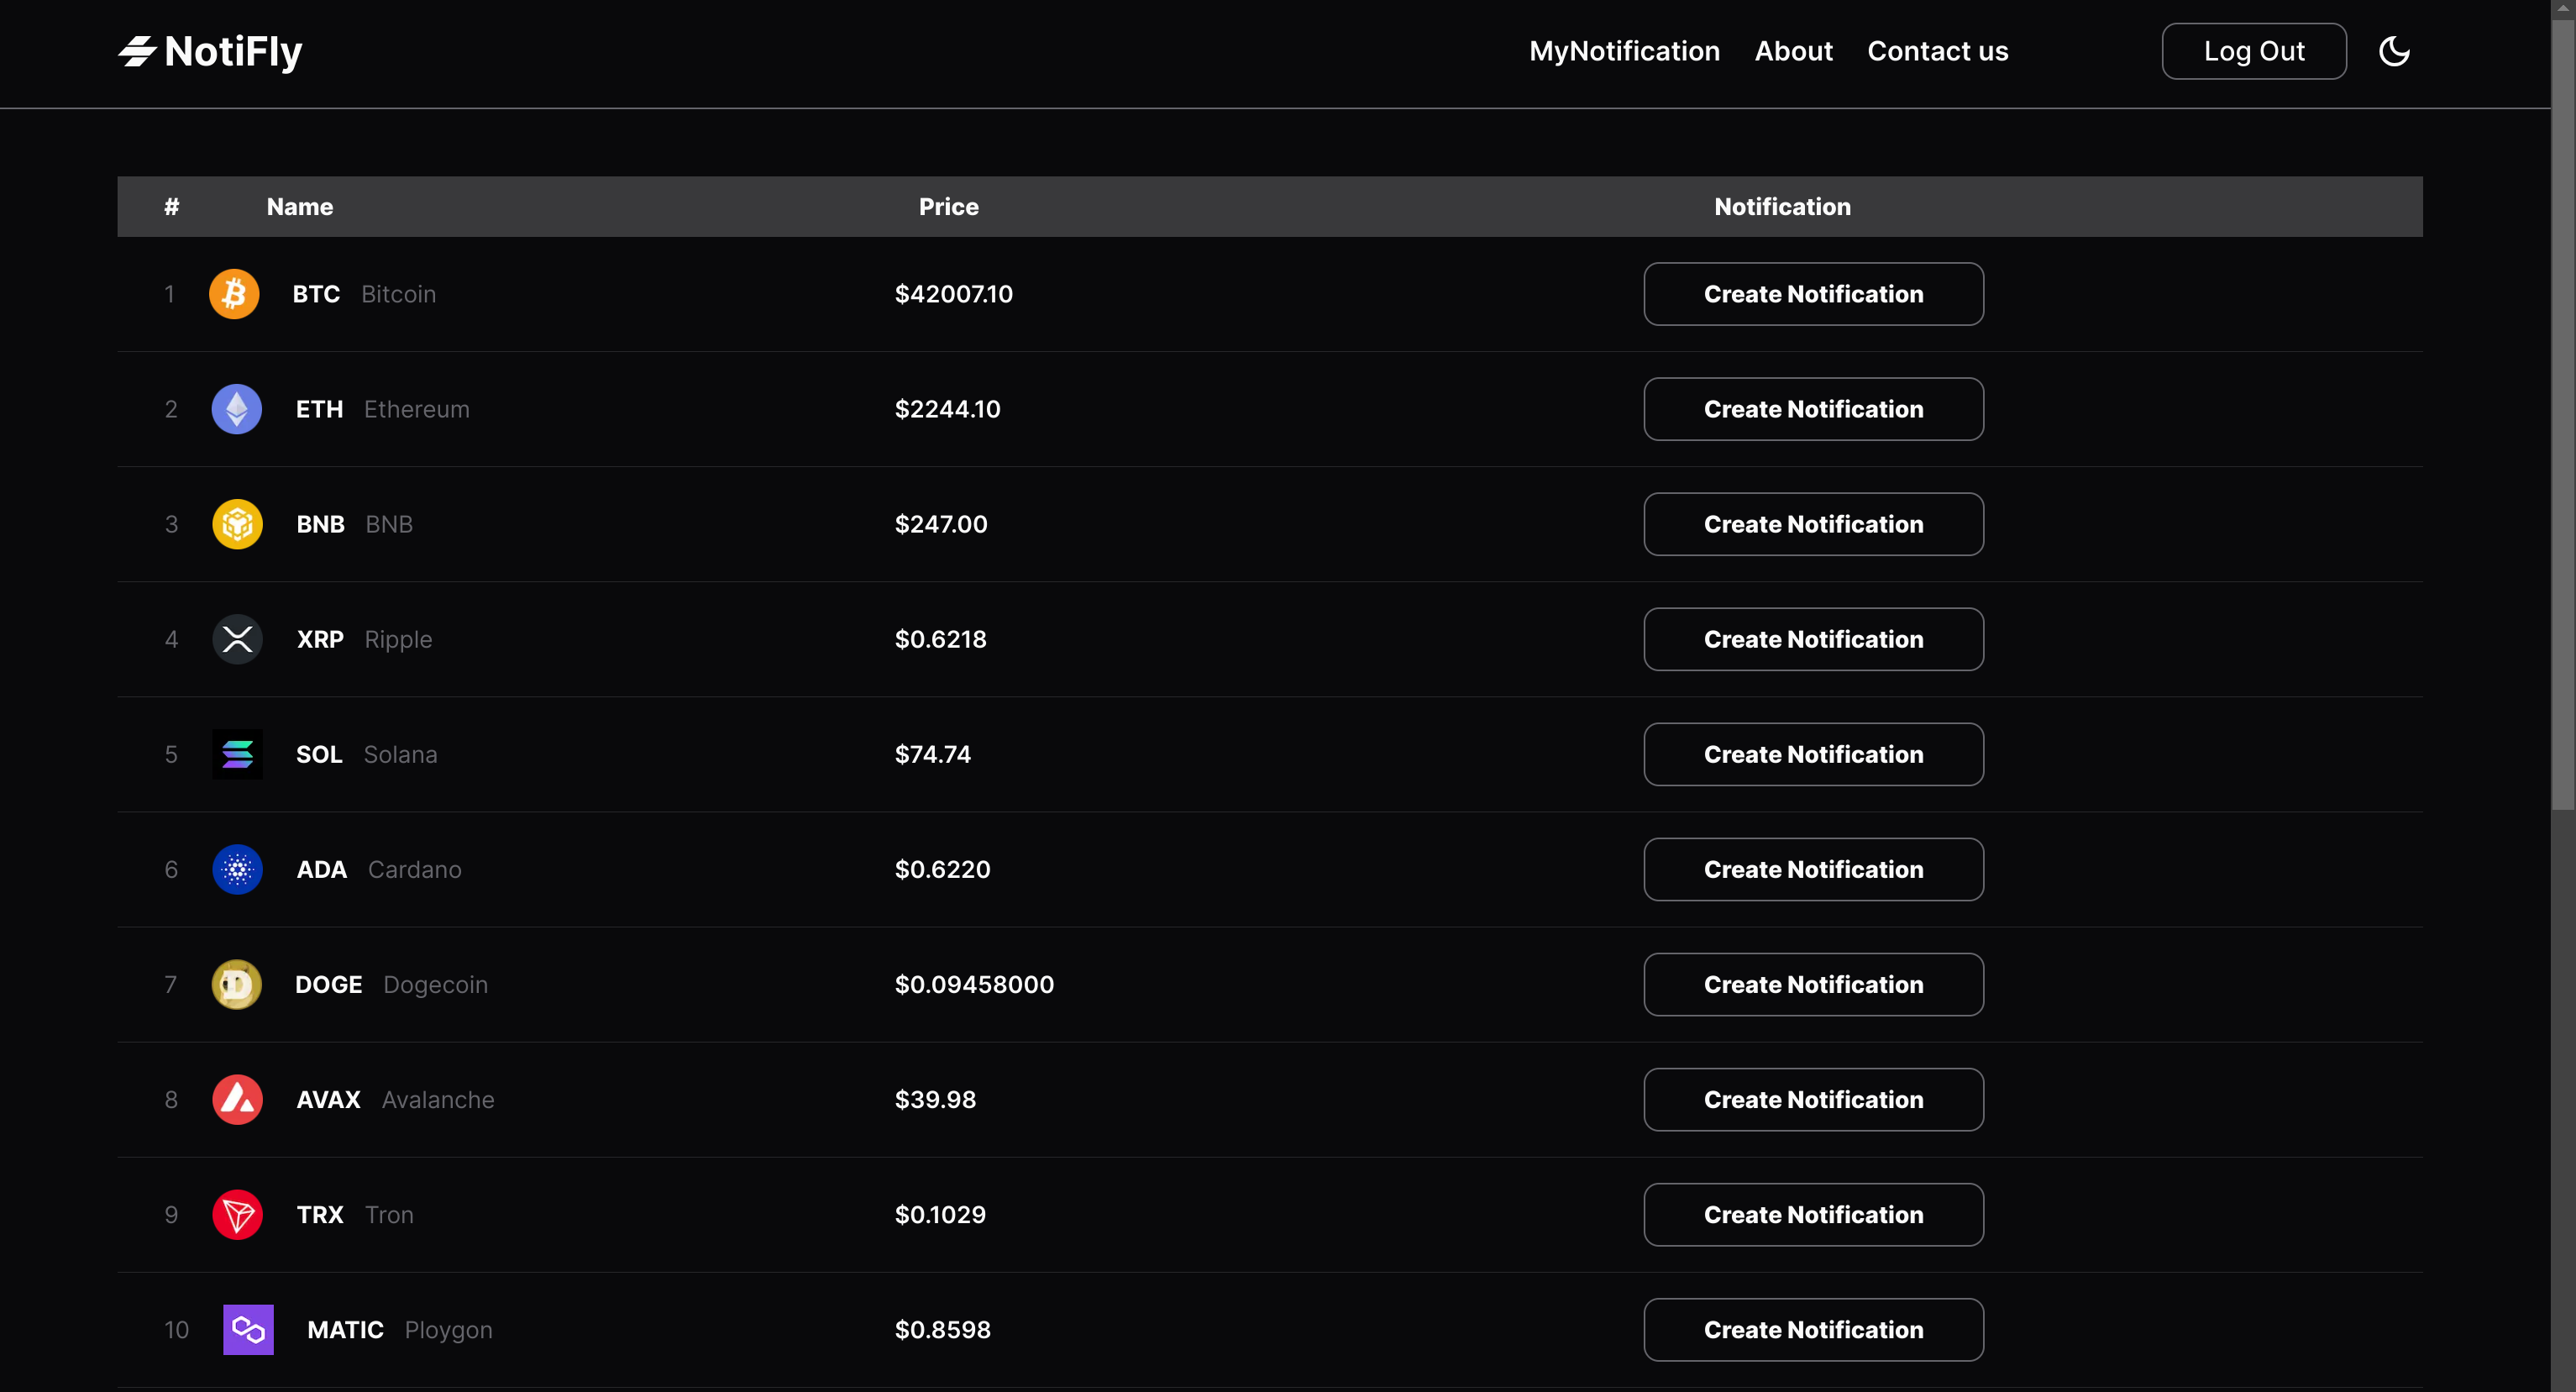Click the XRP Ripple logo icon
The image size is (2576, 1392).
pyautogui.click(x=237, y=639)
